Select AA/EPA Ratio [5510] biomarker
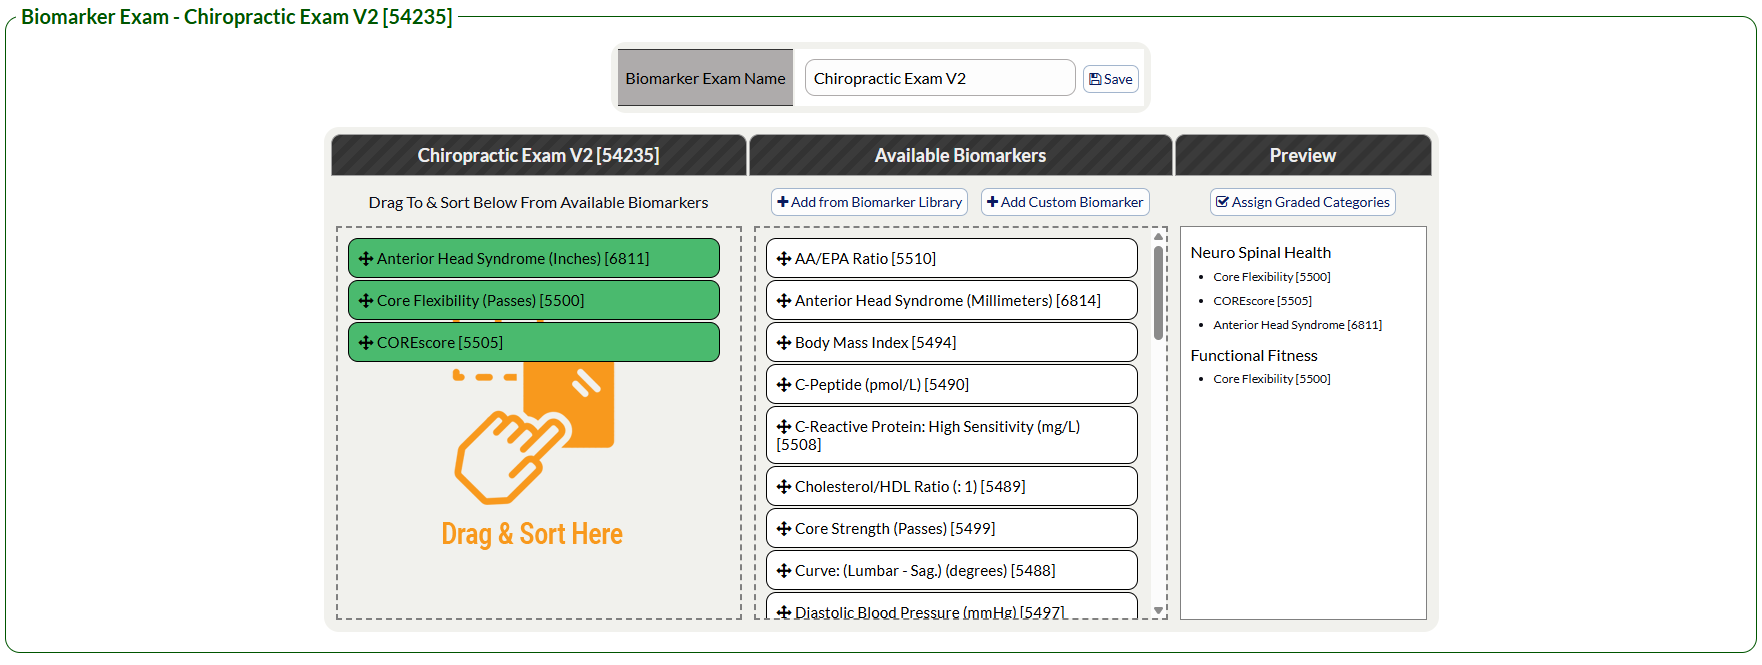The image size is (1762, 665). click(x=952, y=258)
